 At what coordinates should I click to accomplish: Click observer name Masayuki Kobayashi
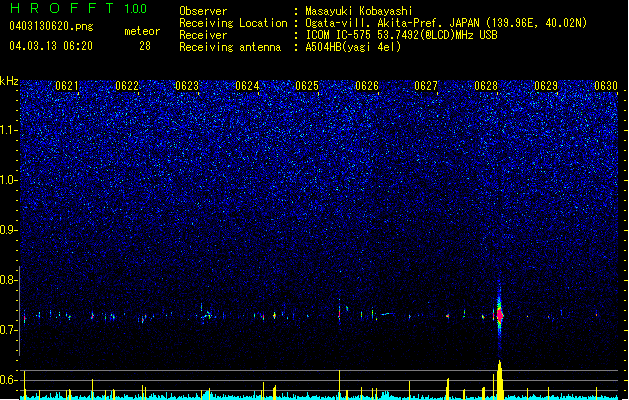point(358,11)
